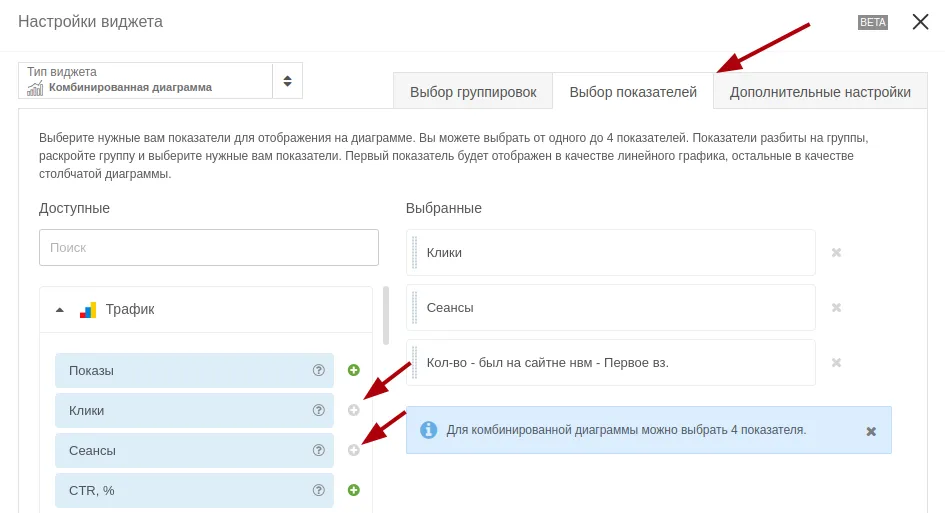Click the Поиск search field
Viewport: 945px width, 513px height.
(209, 247)
